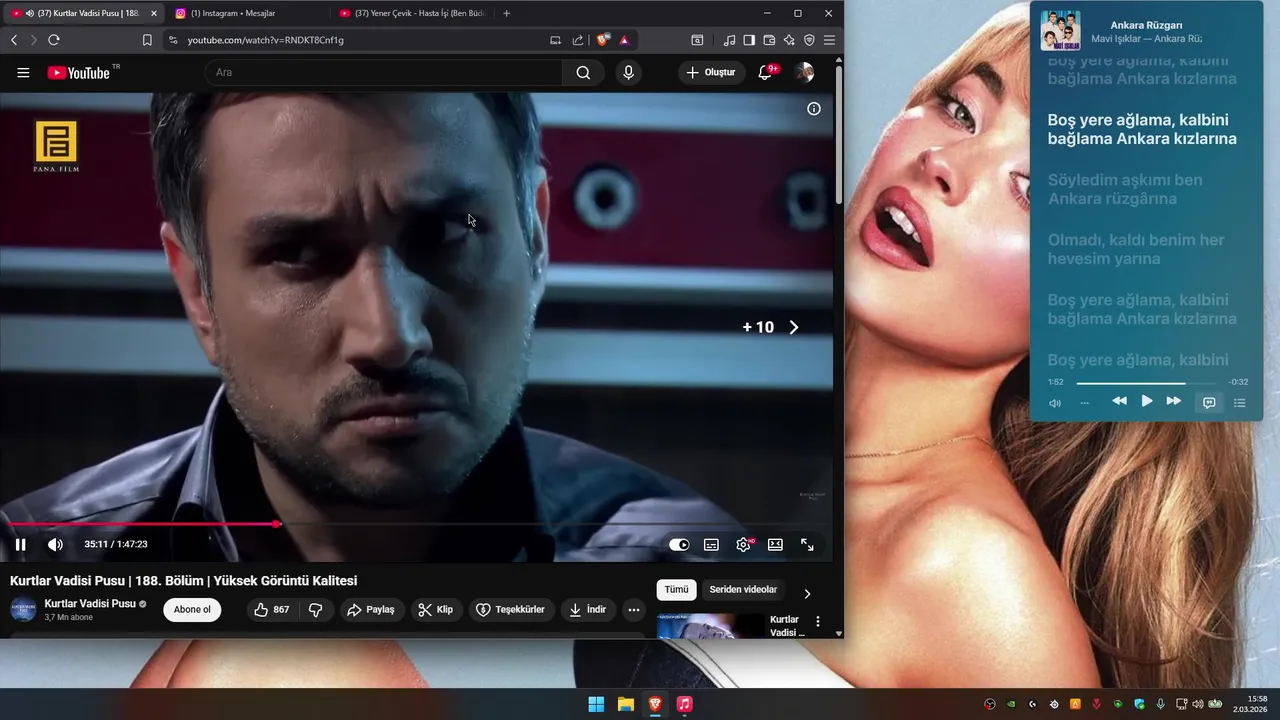Open the suggested video thumbnail
Screen dimensions: 1280x720
tap(710, 625)
